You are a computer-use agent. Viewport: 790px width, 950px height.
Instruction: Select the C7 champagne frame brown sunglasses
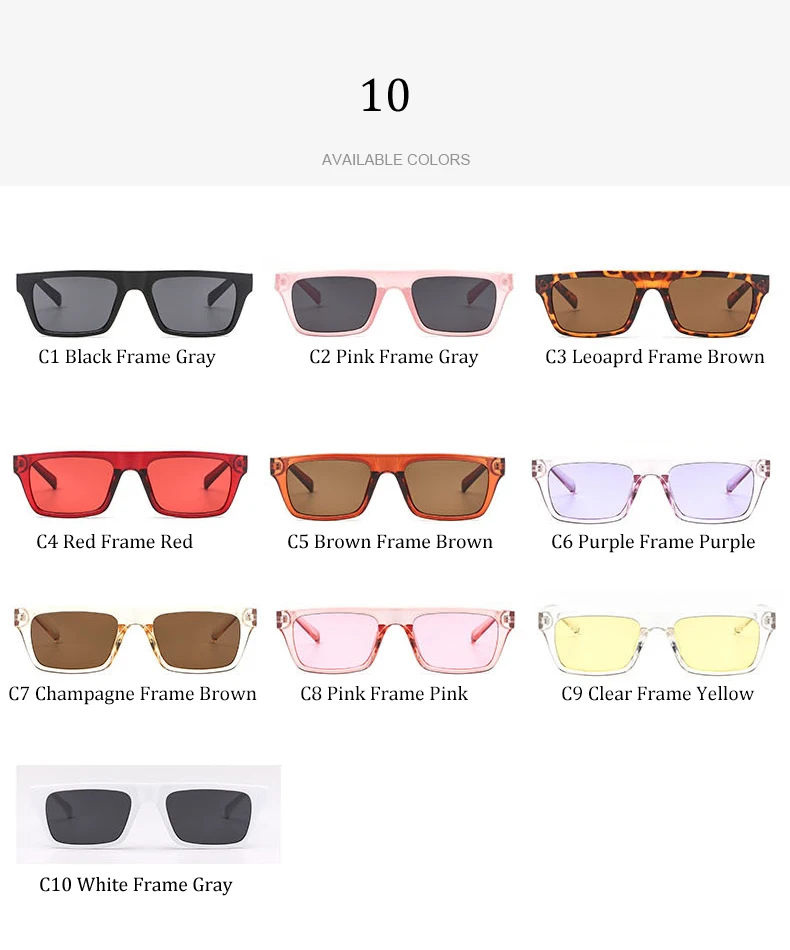(135, 640)
